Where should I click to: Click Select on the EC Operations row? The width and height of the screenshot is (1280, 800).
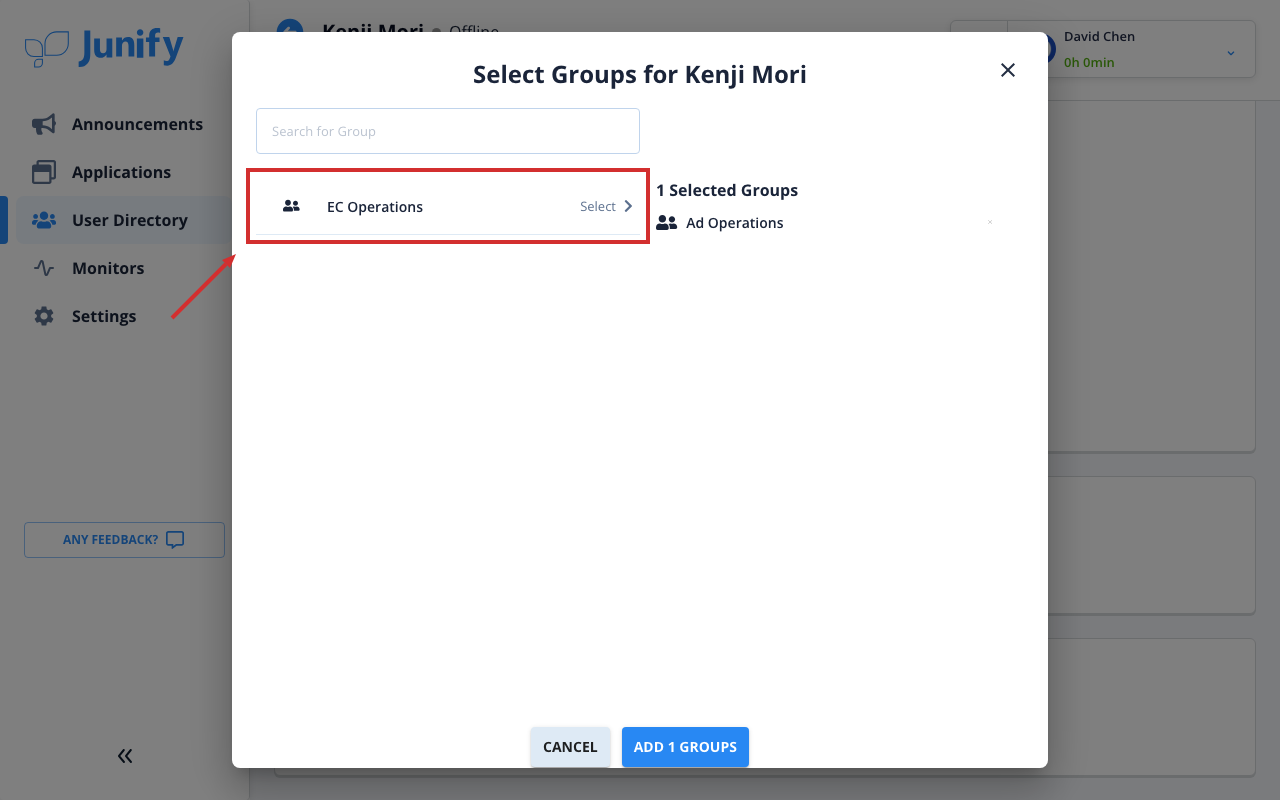[598, 206]
